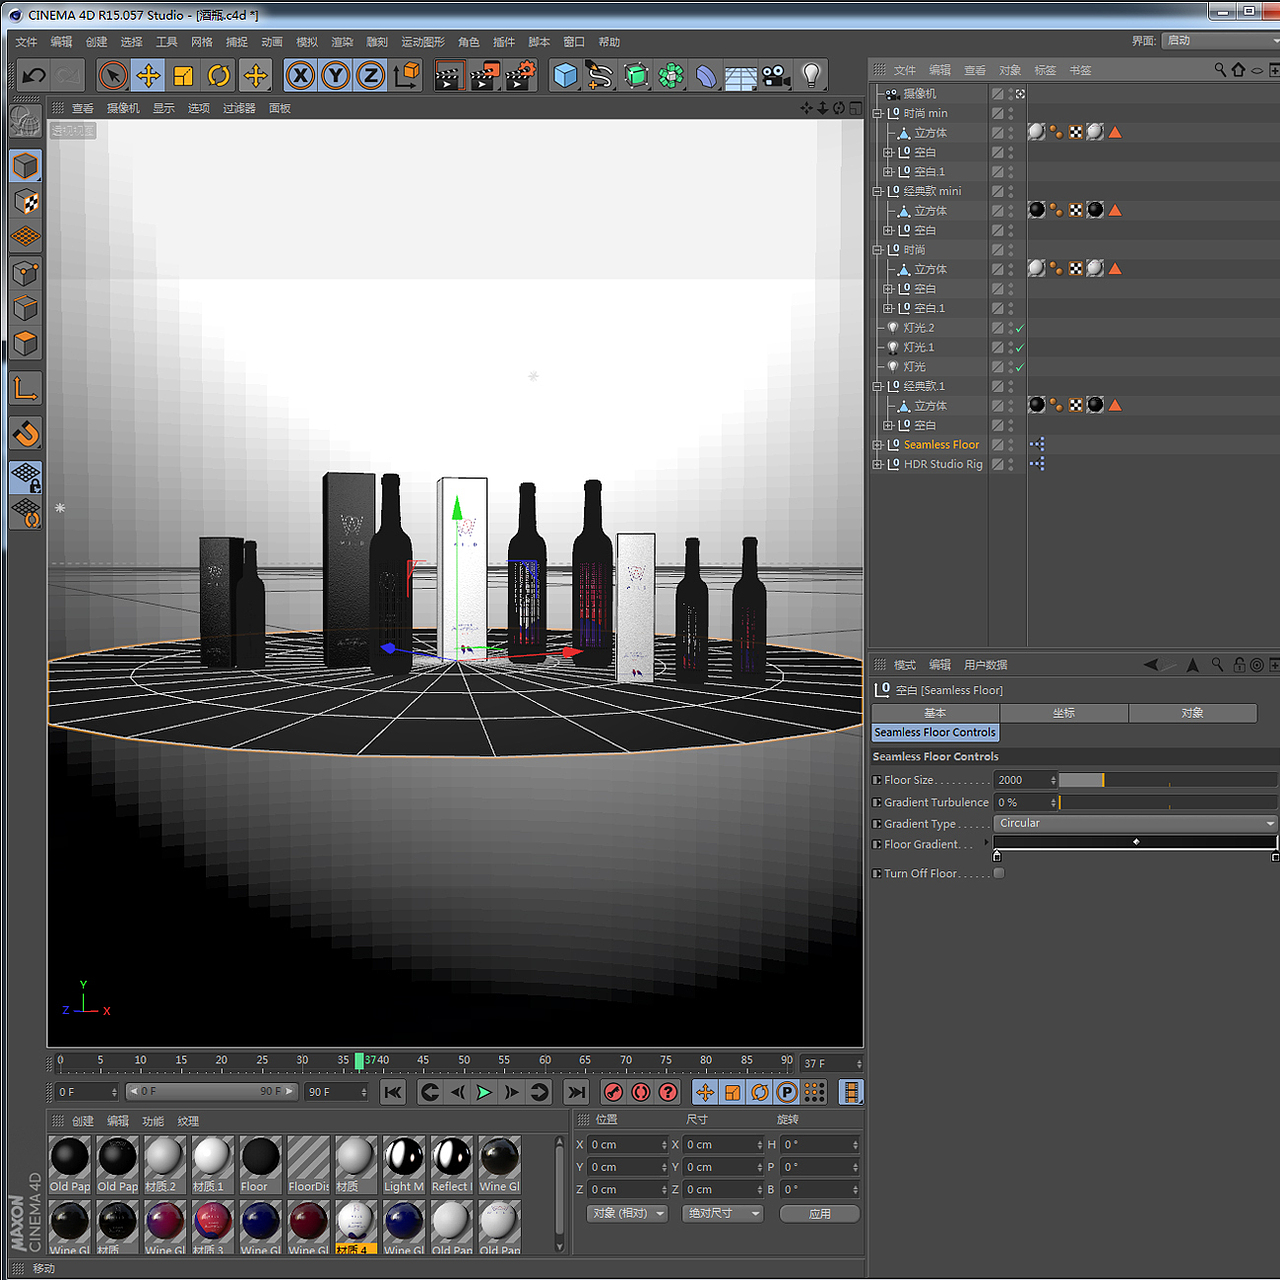This screenshot has width=1280, height=1280.
Task: Expand the Seamless Floor object in the tree
Action: tap(877, 445)
